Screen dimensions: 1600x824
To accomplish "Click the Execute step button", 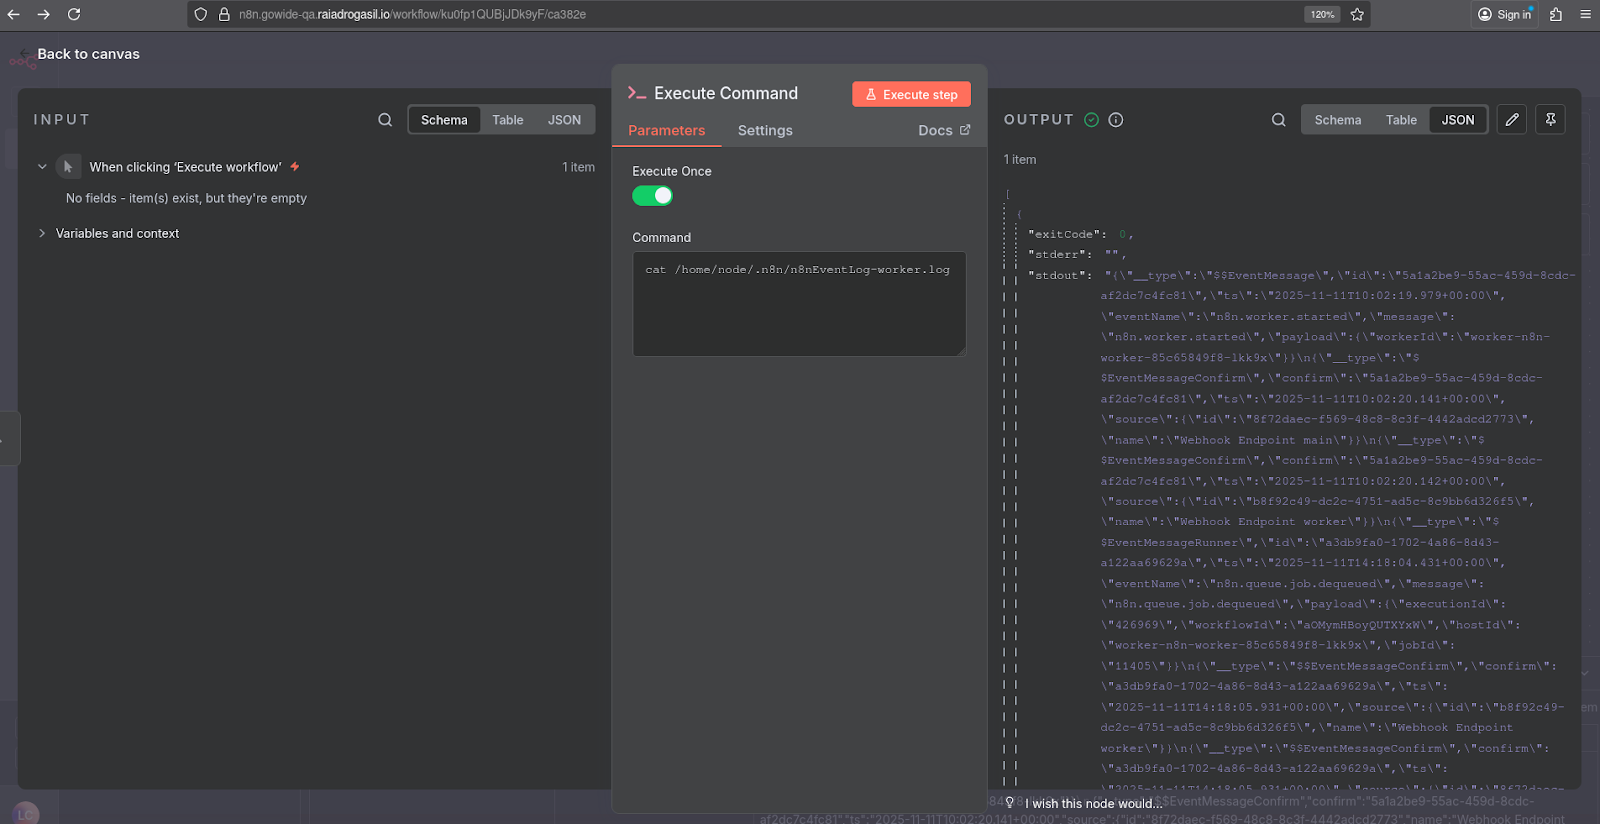I will (x=911, y=94).
